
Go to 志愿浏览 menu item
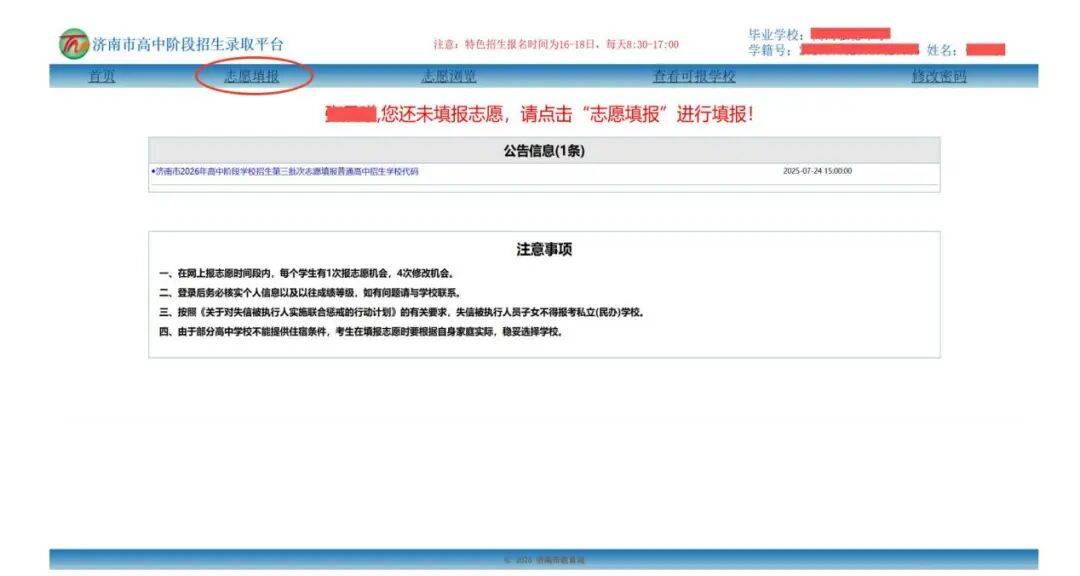click(x=449, y=76)
